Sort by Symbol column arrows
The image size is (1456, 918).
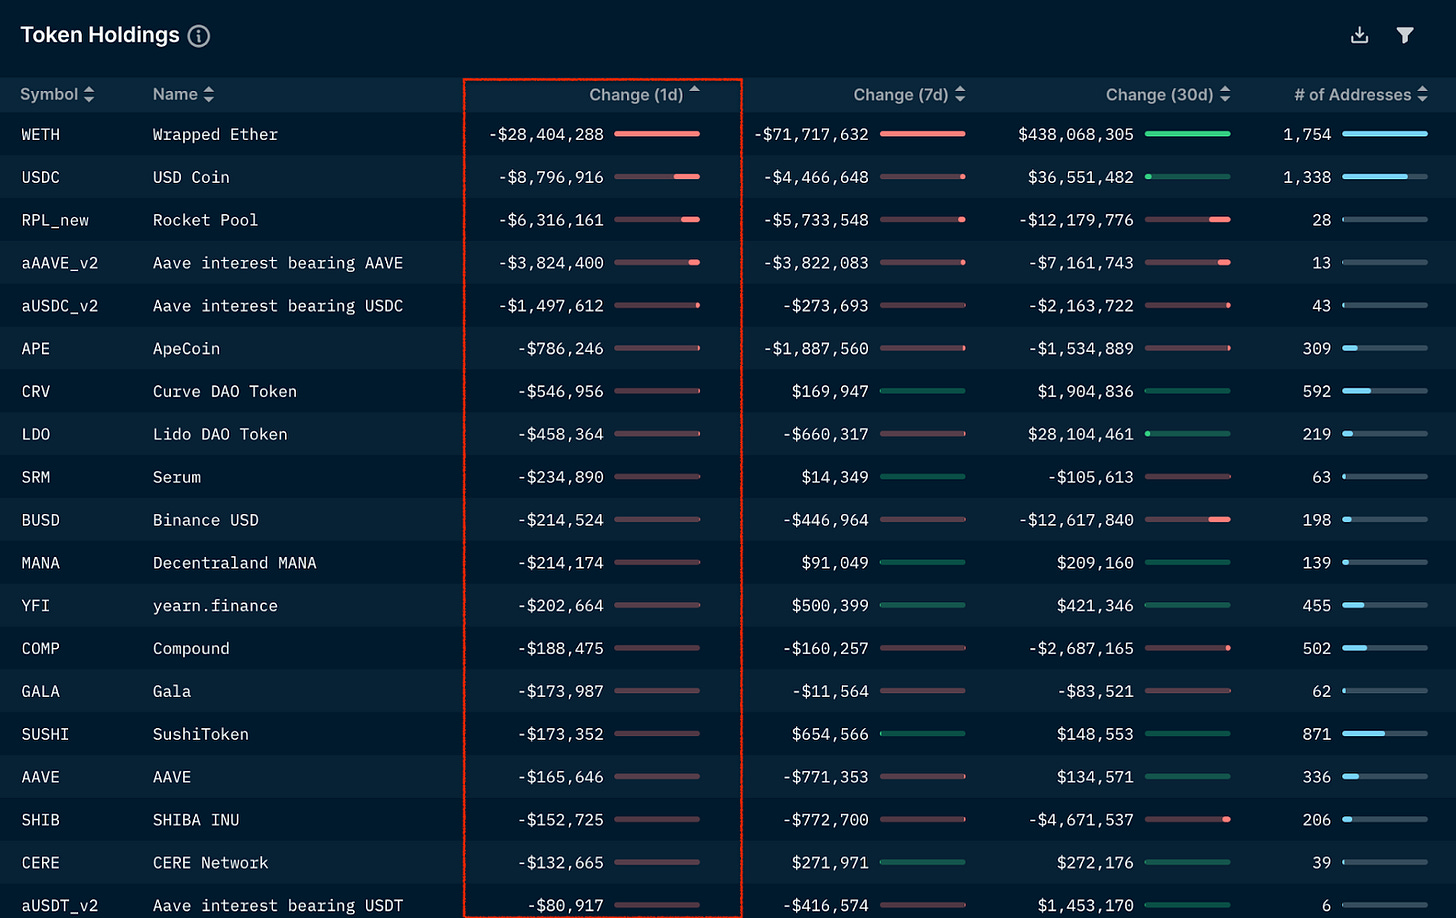coord(89,94)
